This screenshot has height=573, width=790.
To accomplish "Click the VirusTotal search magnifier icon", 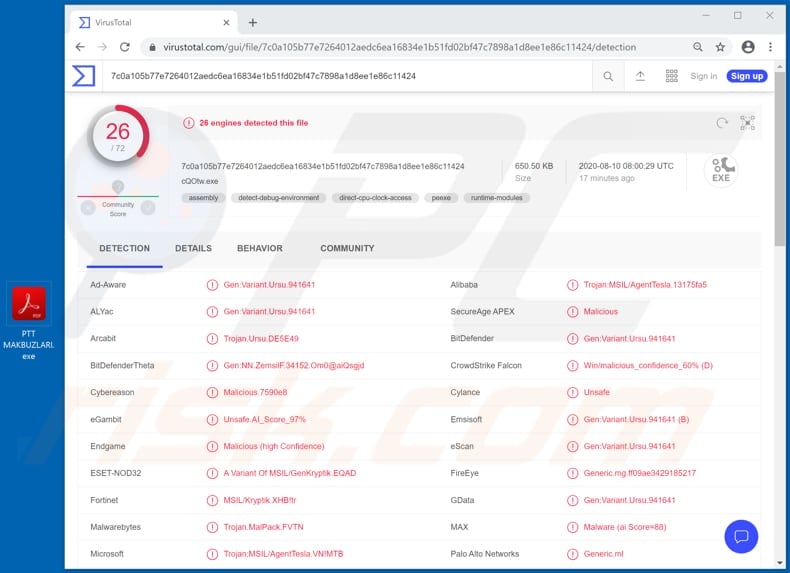I will click(x=608, y=76).
